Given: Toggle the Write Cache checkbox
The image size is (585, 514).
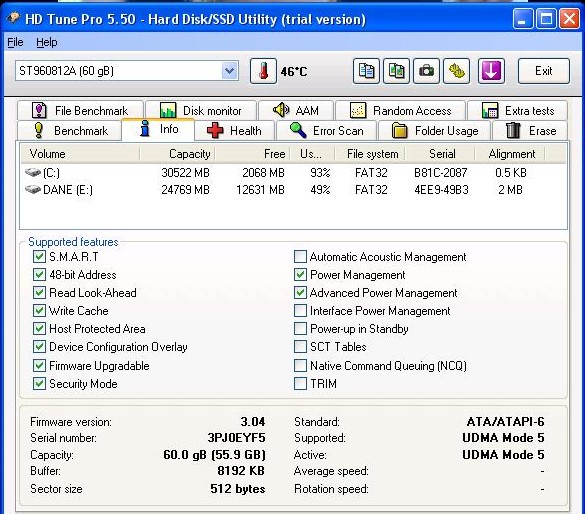Looking at the screenshot, I should coord(39,311).
